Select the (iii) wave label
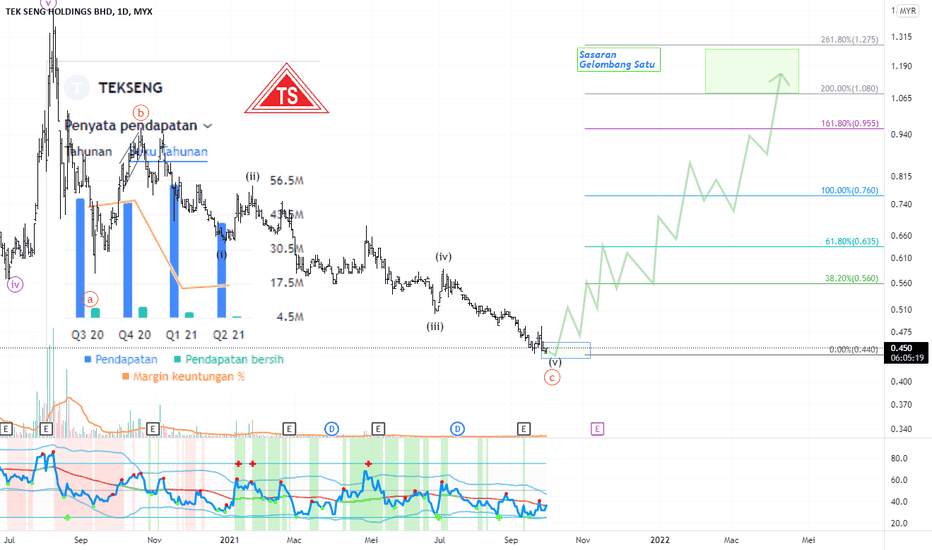The image size is (932, 550). [434, 326]
